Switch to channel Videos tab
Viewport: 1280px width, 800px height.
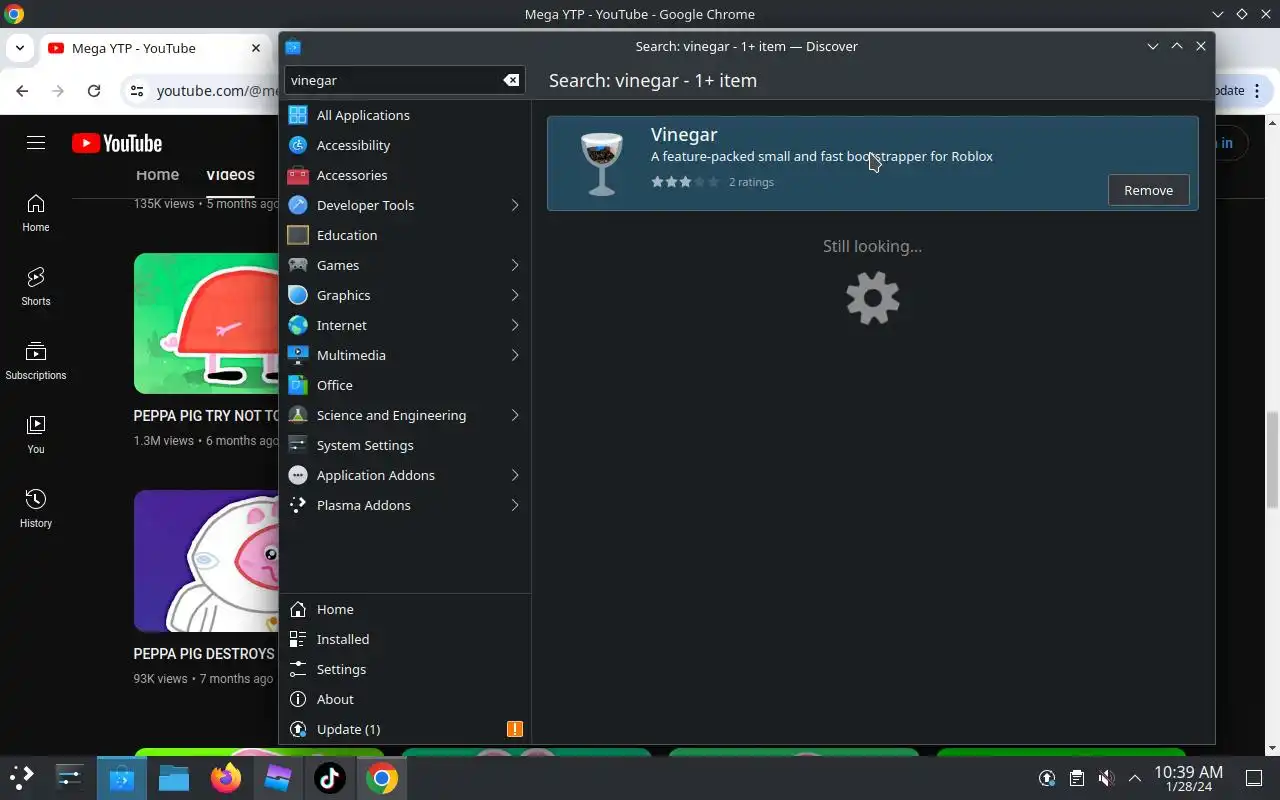click(230, 175)
